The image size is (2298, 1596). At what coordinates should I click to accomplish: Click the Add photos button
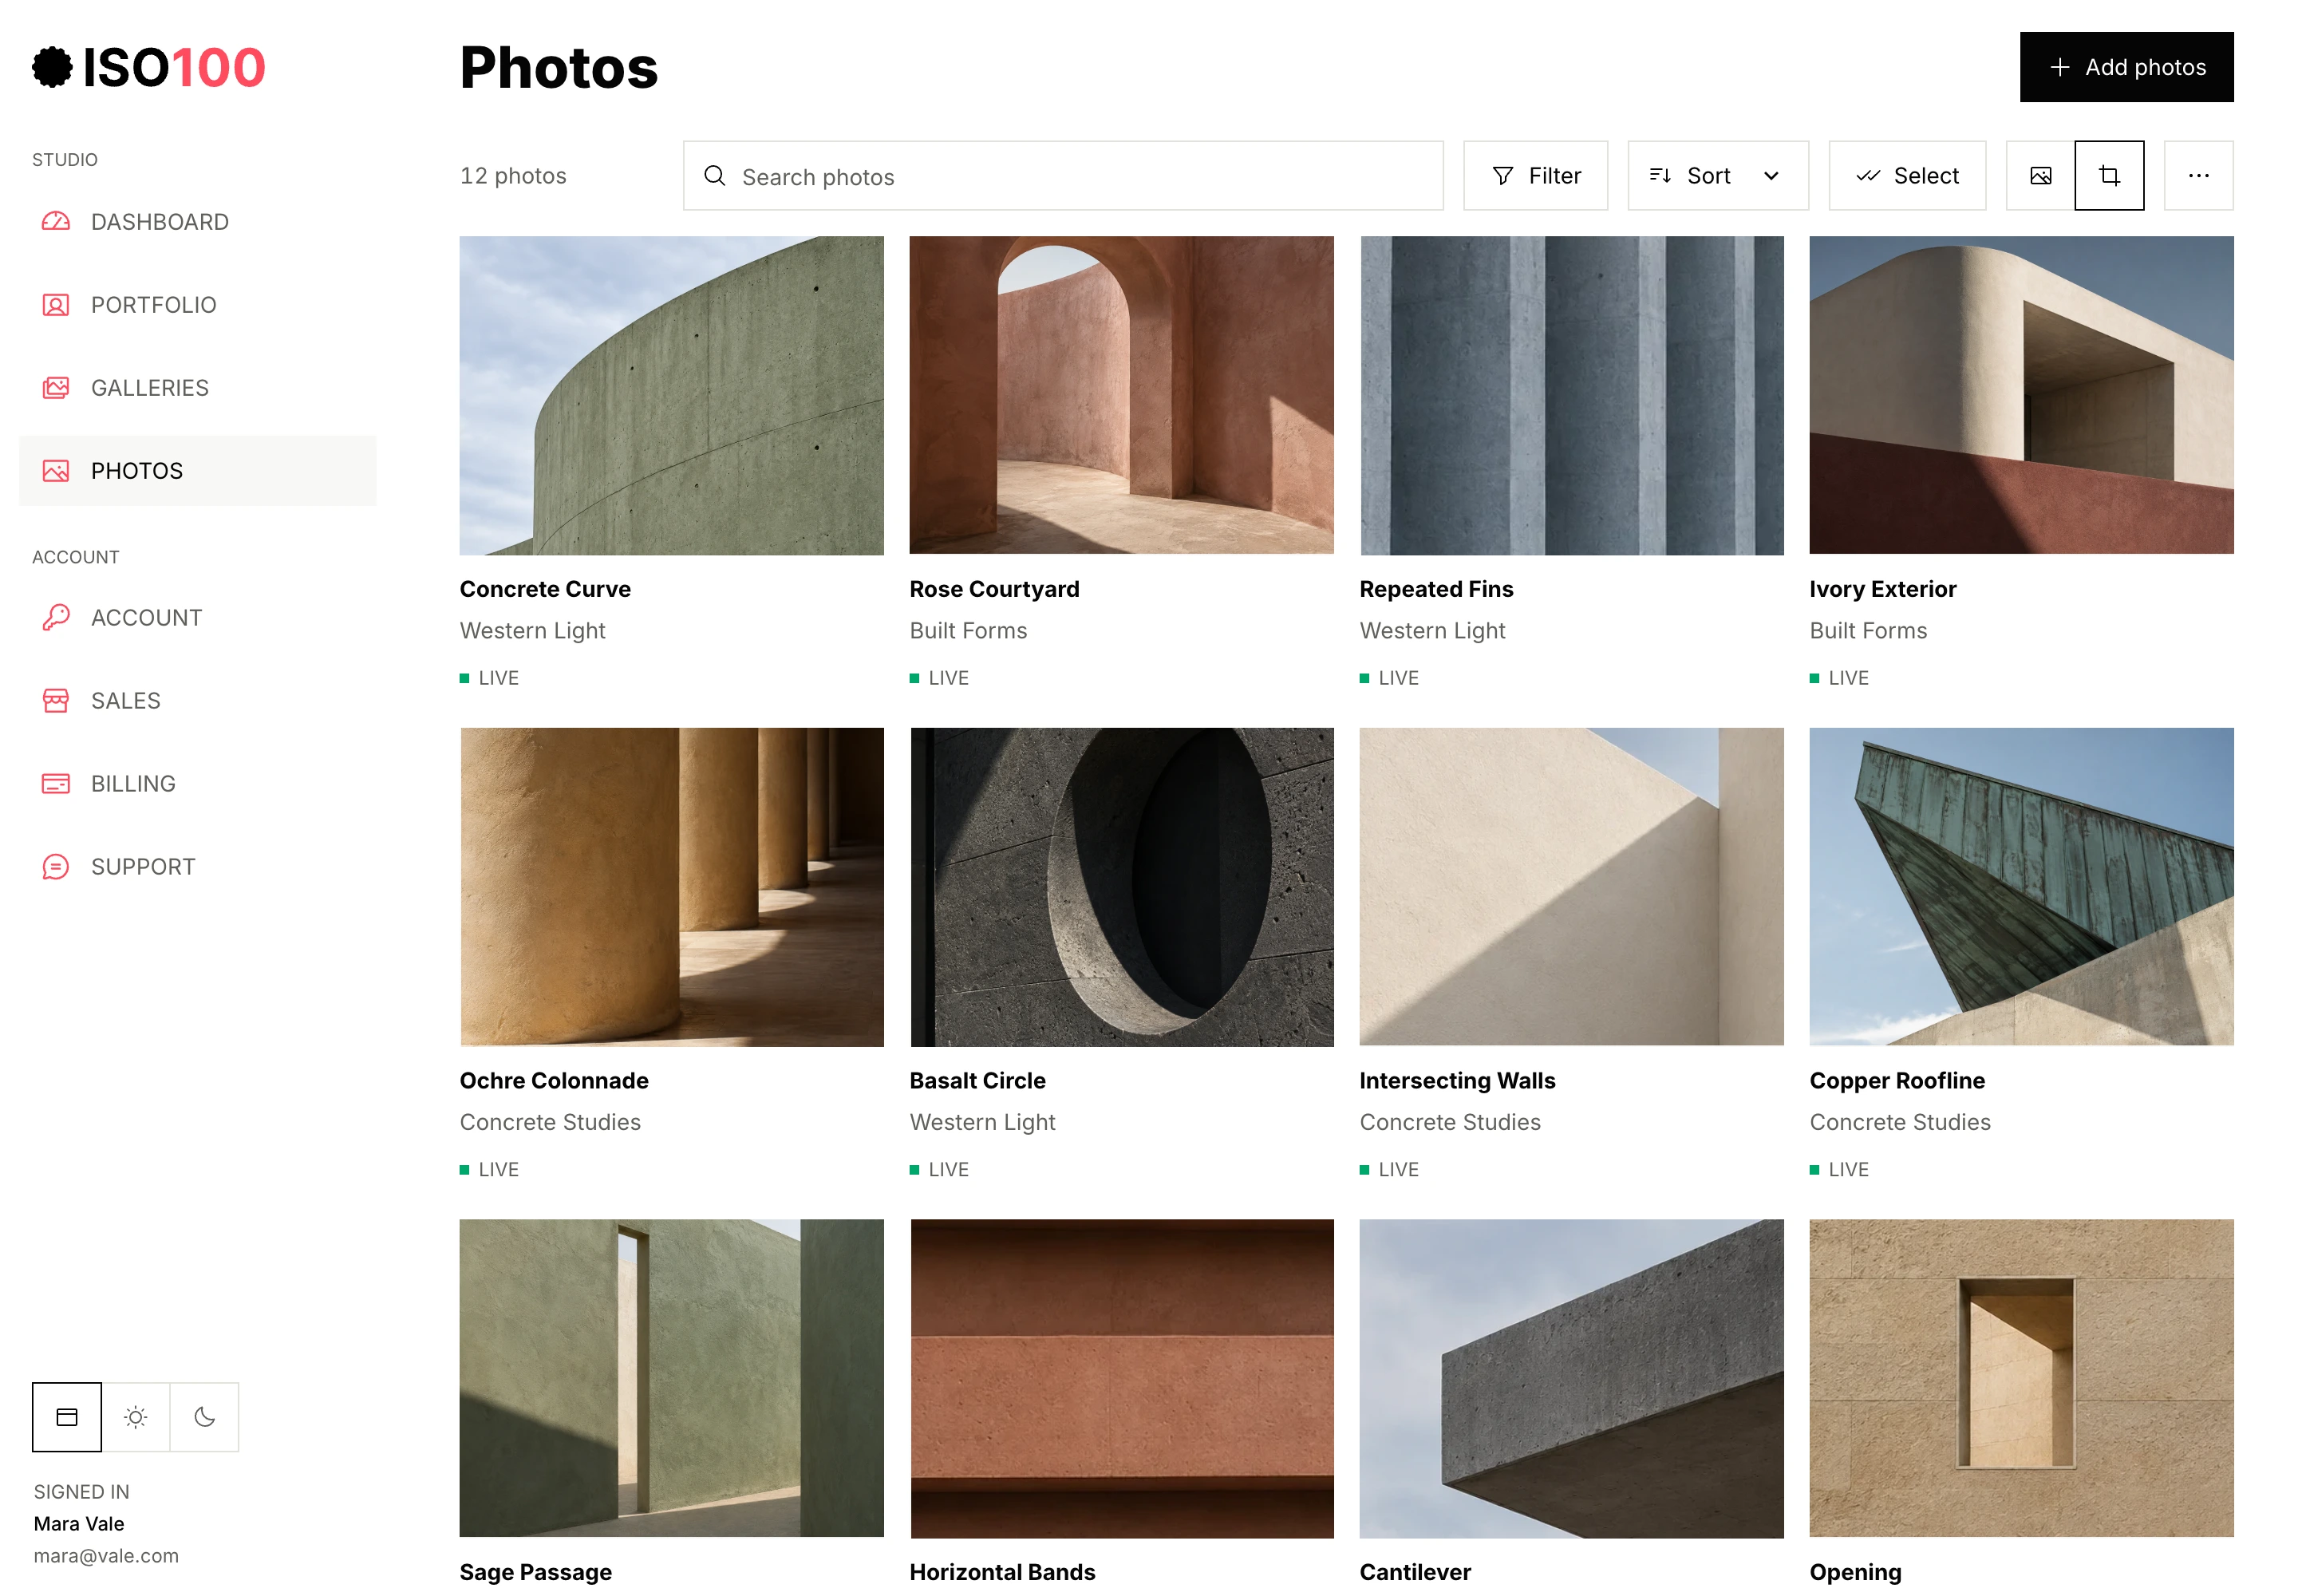coord(2126,67)
